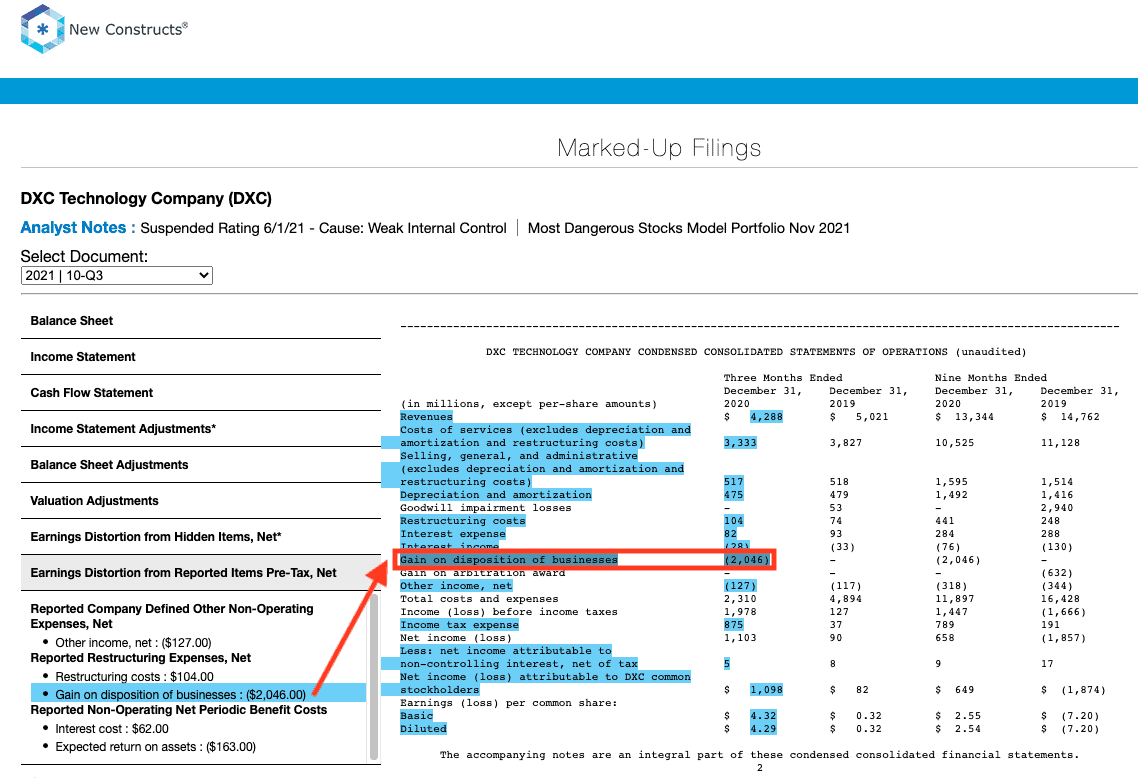Click the highlighted Revenues line in filing
Screen dimensions: 1138x778
[x=426, y=417]
